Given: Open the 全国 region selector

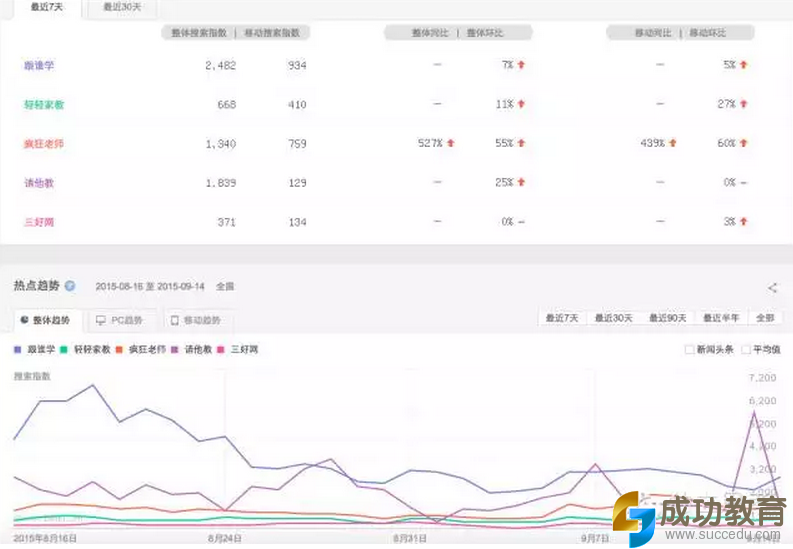Looking at the screenshot, I should point(224,286).
